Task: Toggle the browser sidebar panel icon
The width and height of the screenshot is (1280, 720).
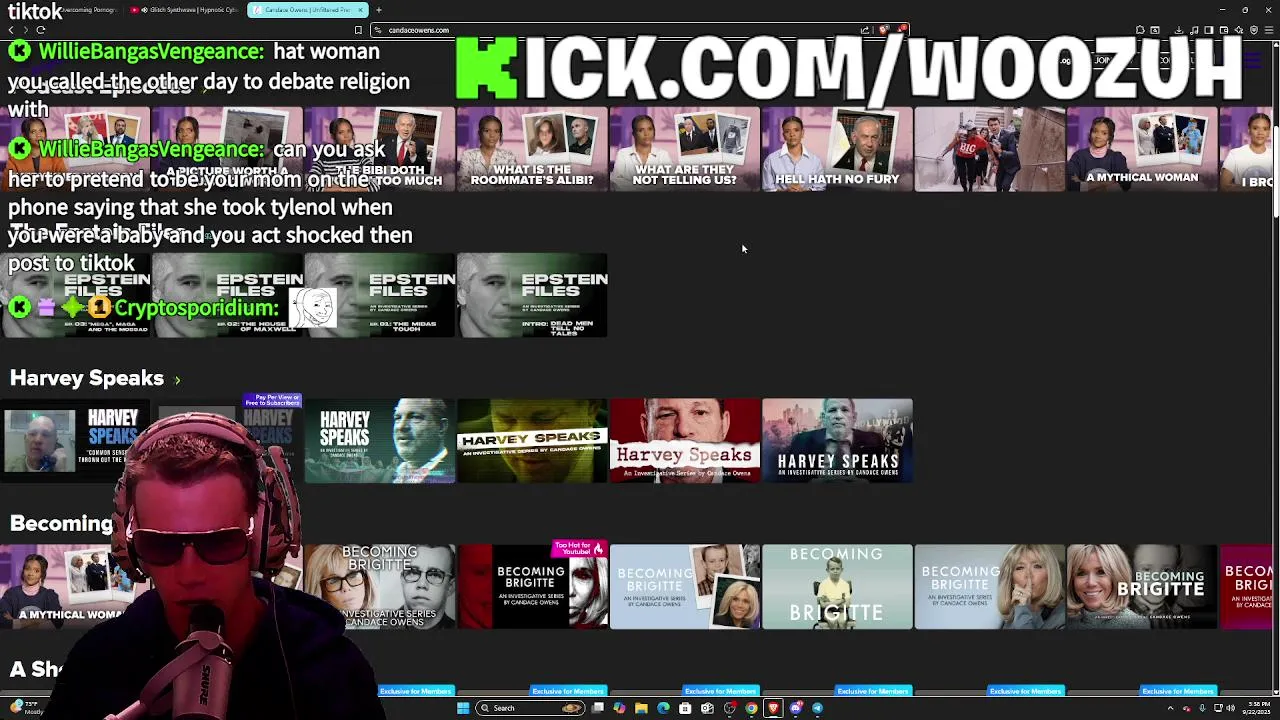Action: [x=1209, y=30]
